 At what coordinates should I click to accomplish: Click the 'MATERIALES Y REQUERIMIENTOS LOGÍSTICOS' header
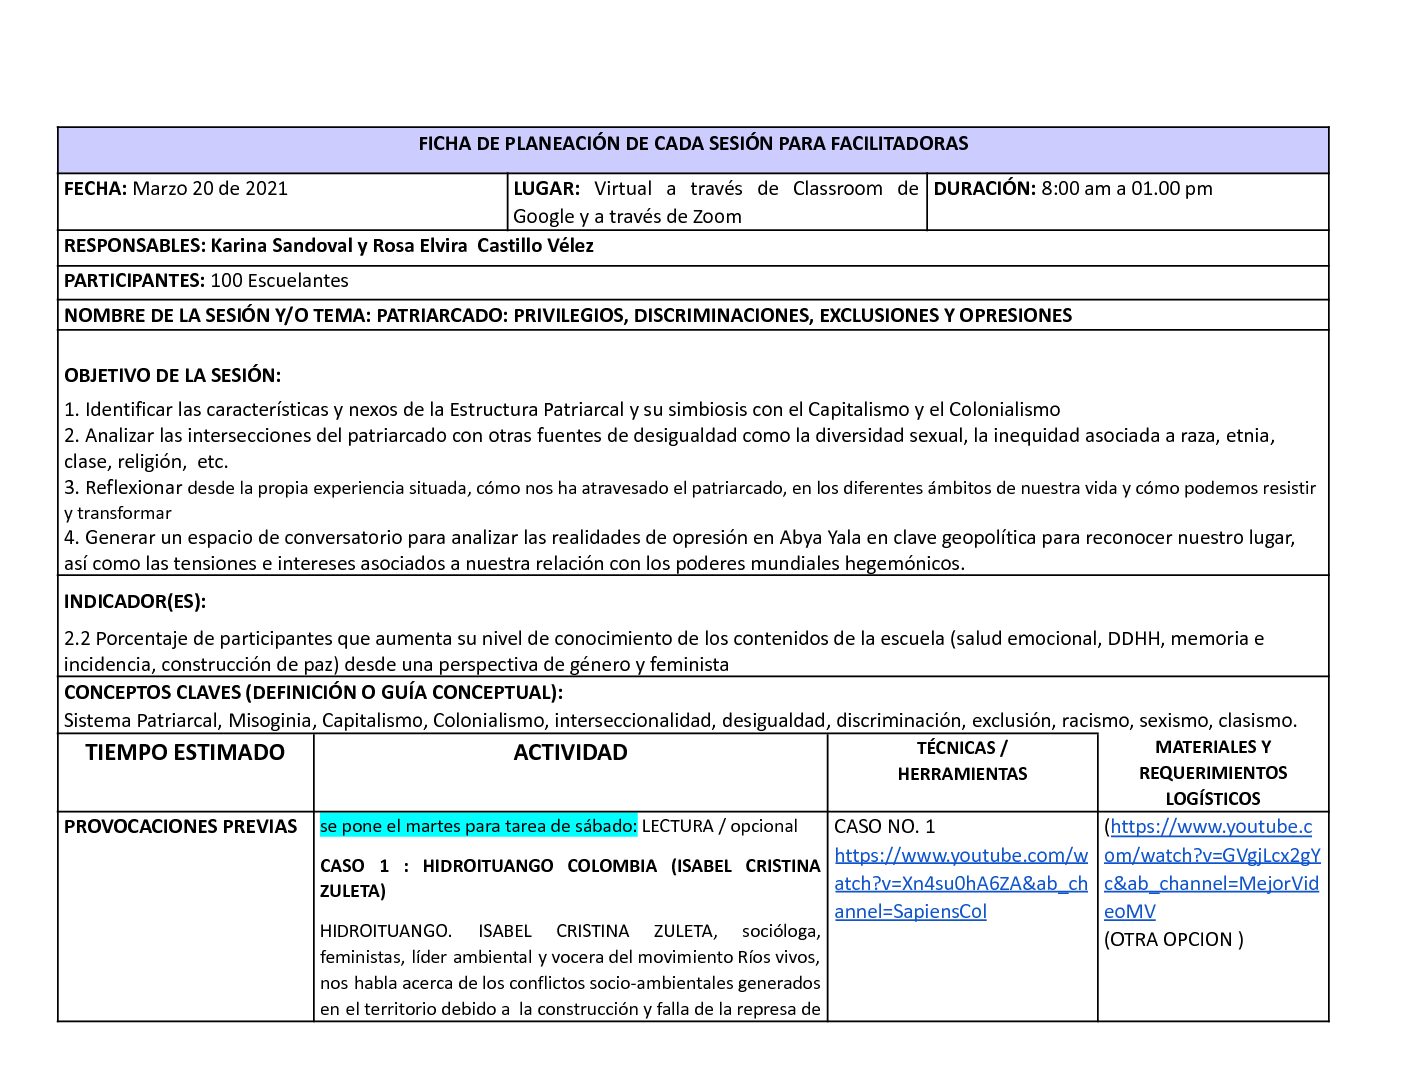coord(1213,773)
